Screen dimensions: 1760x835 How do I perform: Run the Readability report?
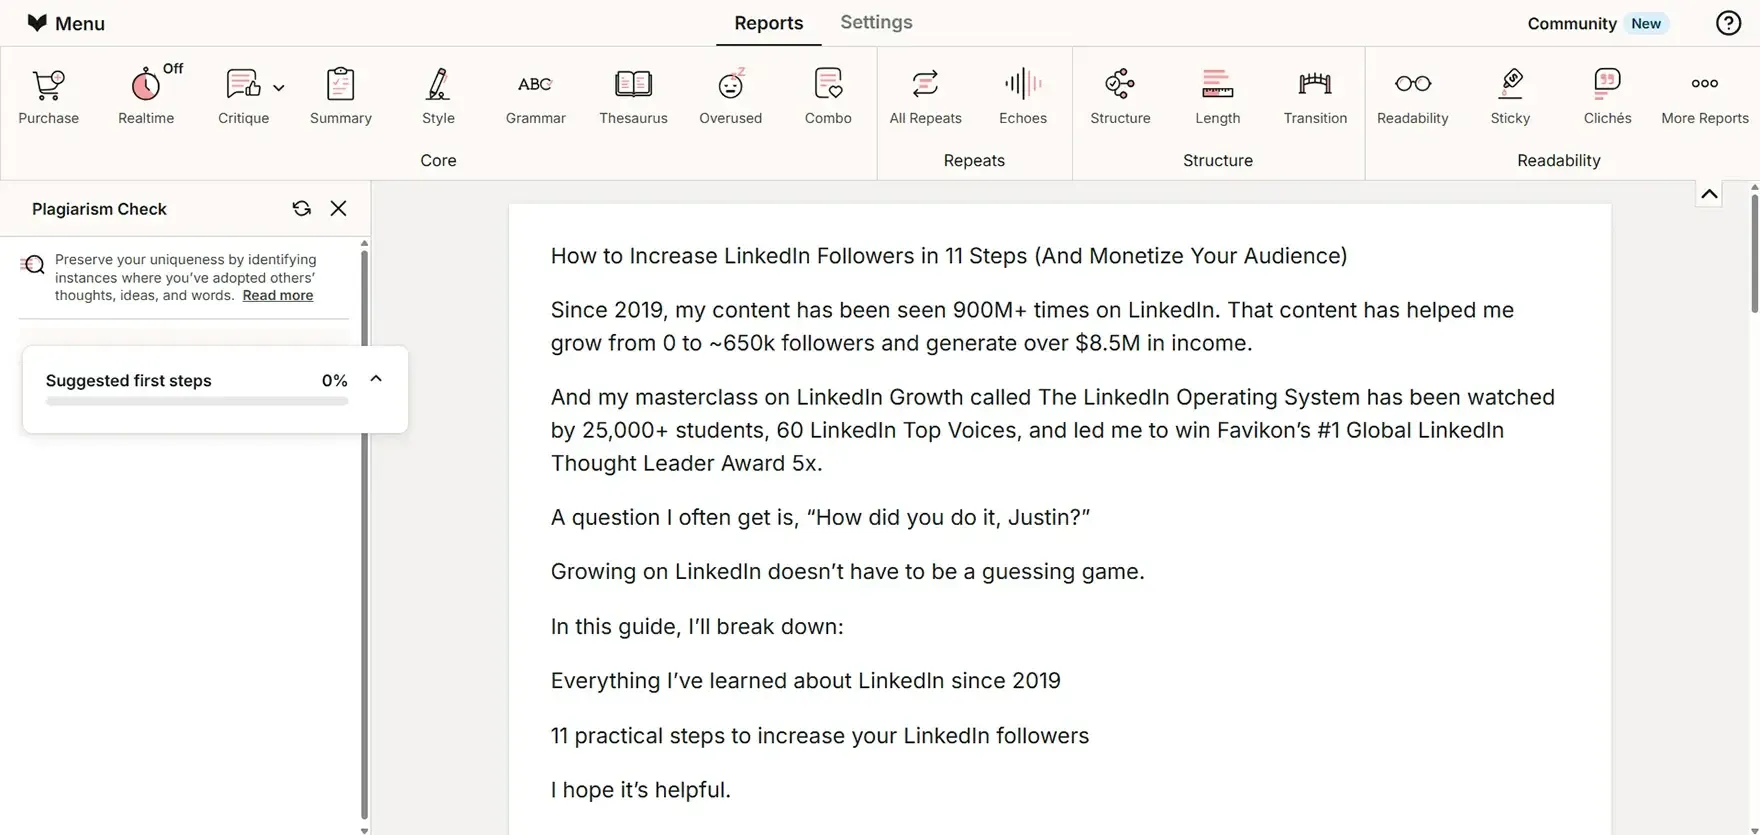coord(1412,97)
